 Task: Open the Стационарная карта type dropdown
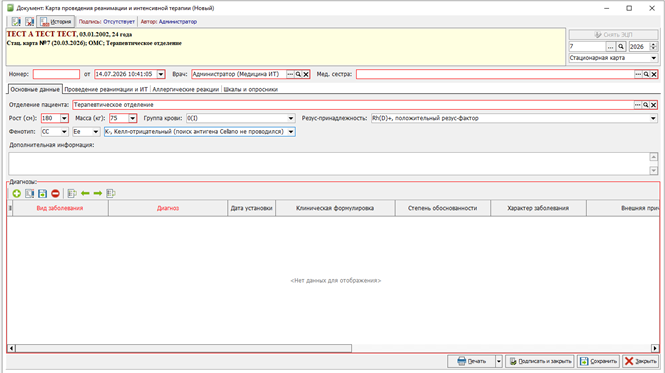click(x=654, y=58)
